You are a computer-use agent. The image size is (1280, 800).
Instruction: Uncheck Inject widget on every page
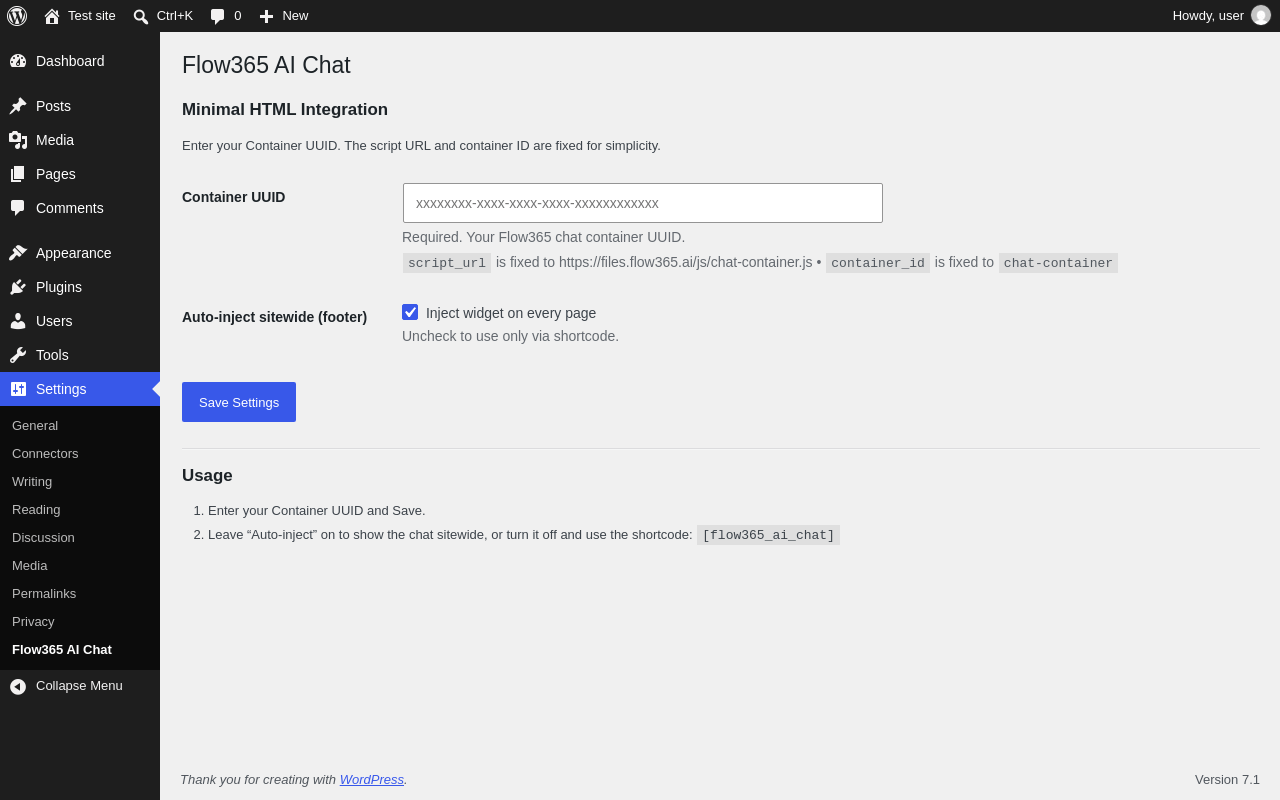point(410,312)
